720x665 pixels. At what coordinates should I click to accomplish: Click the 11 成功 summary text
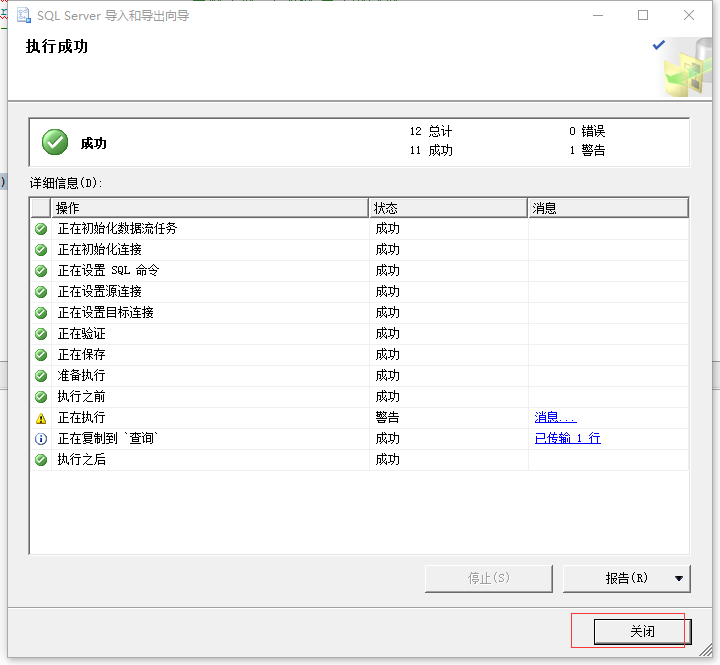431,150
